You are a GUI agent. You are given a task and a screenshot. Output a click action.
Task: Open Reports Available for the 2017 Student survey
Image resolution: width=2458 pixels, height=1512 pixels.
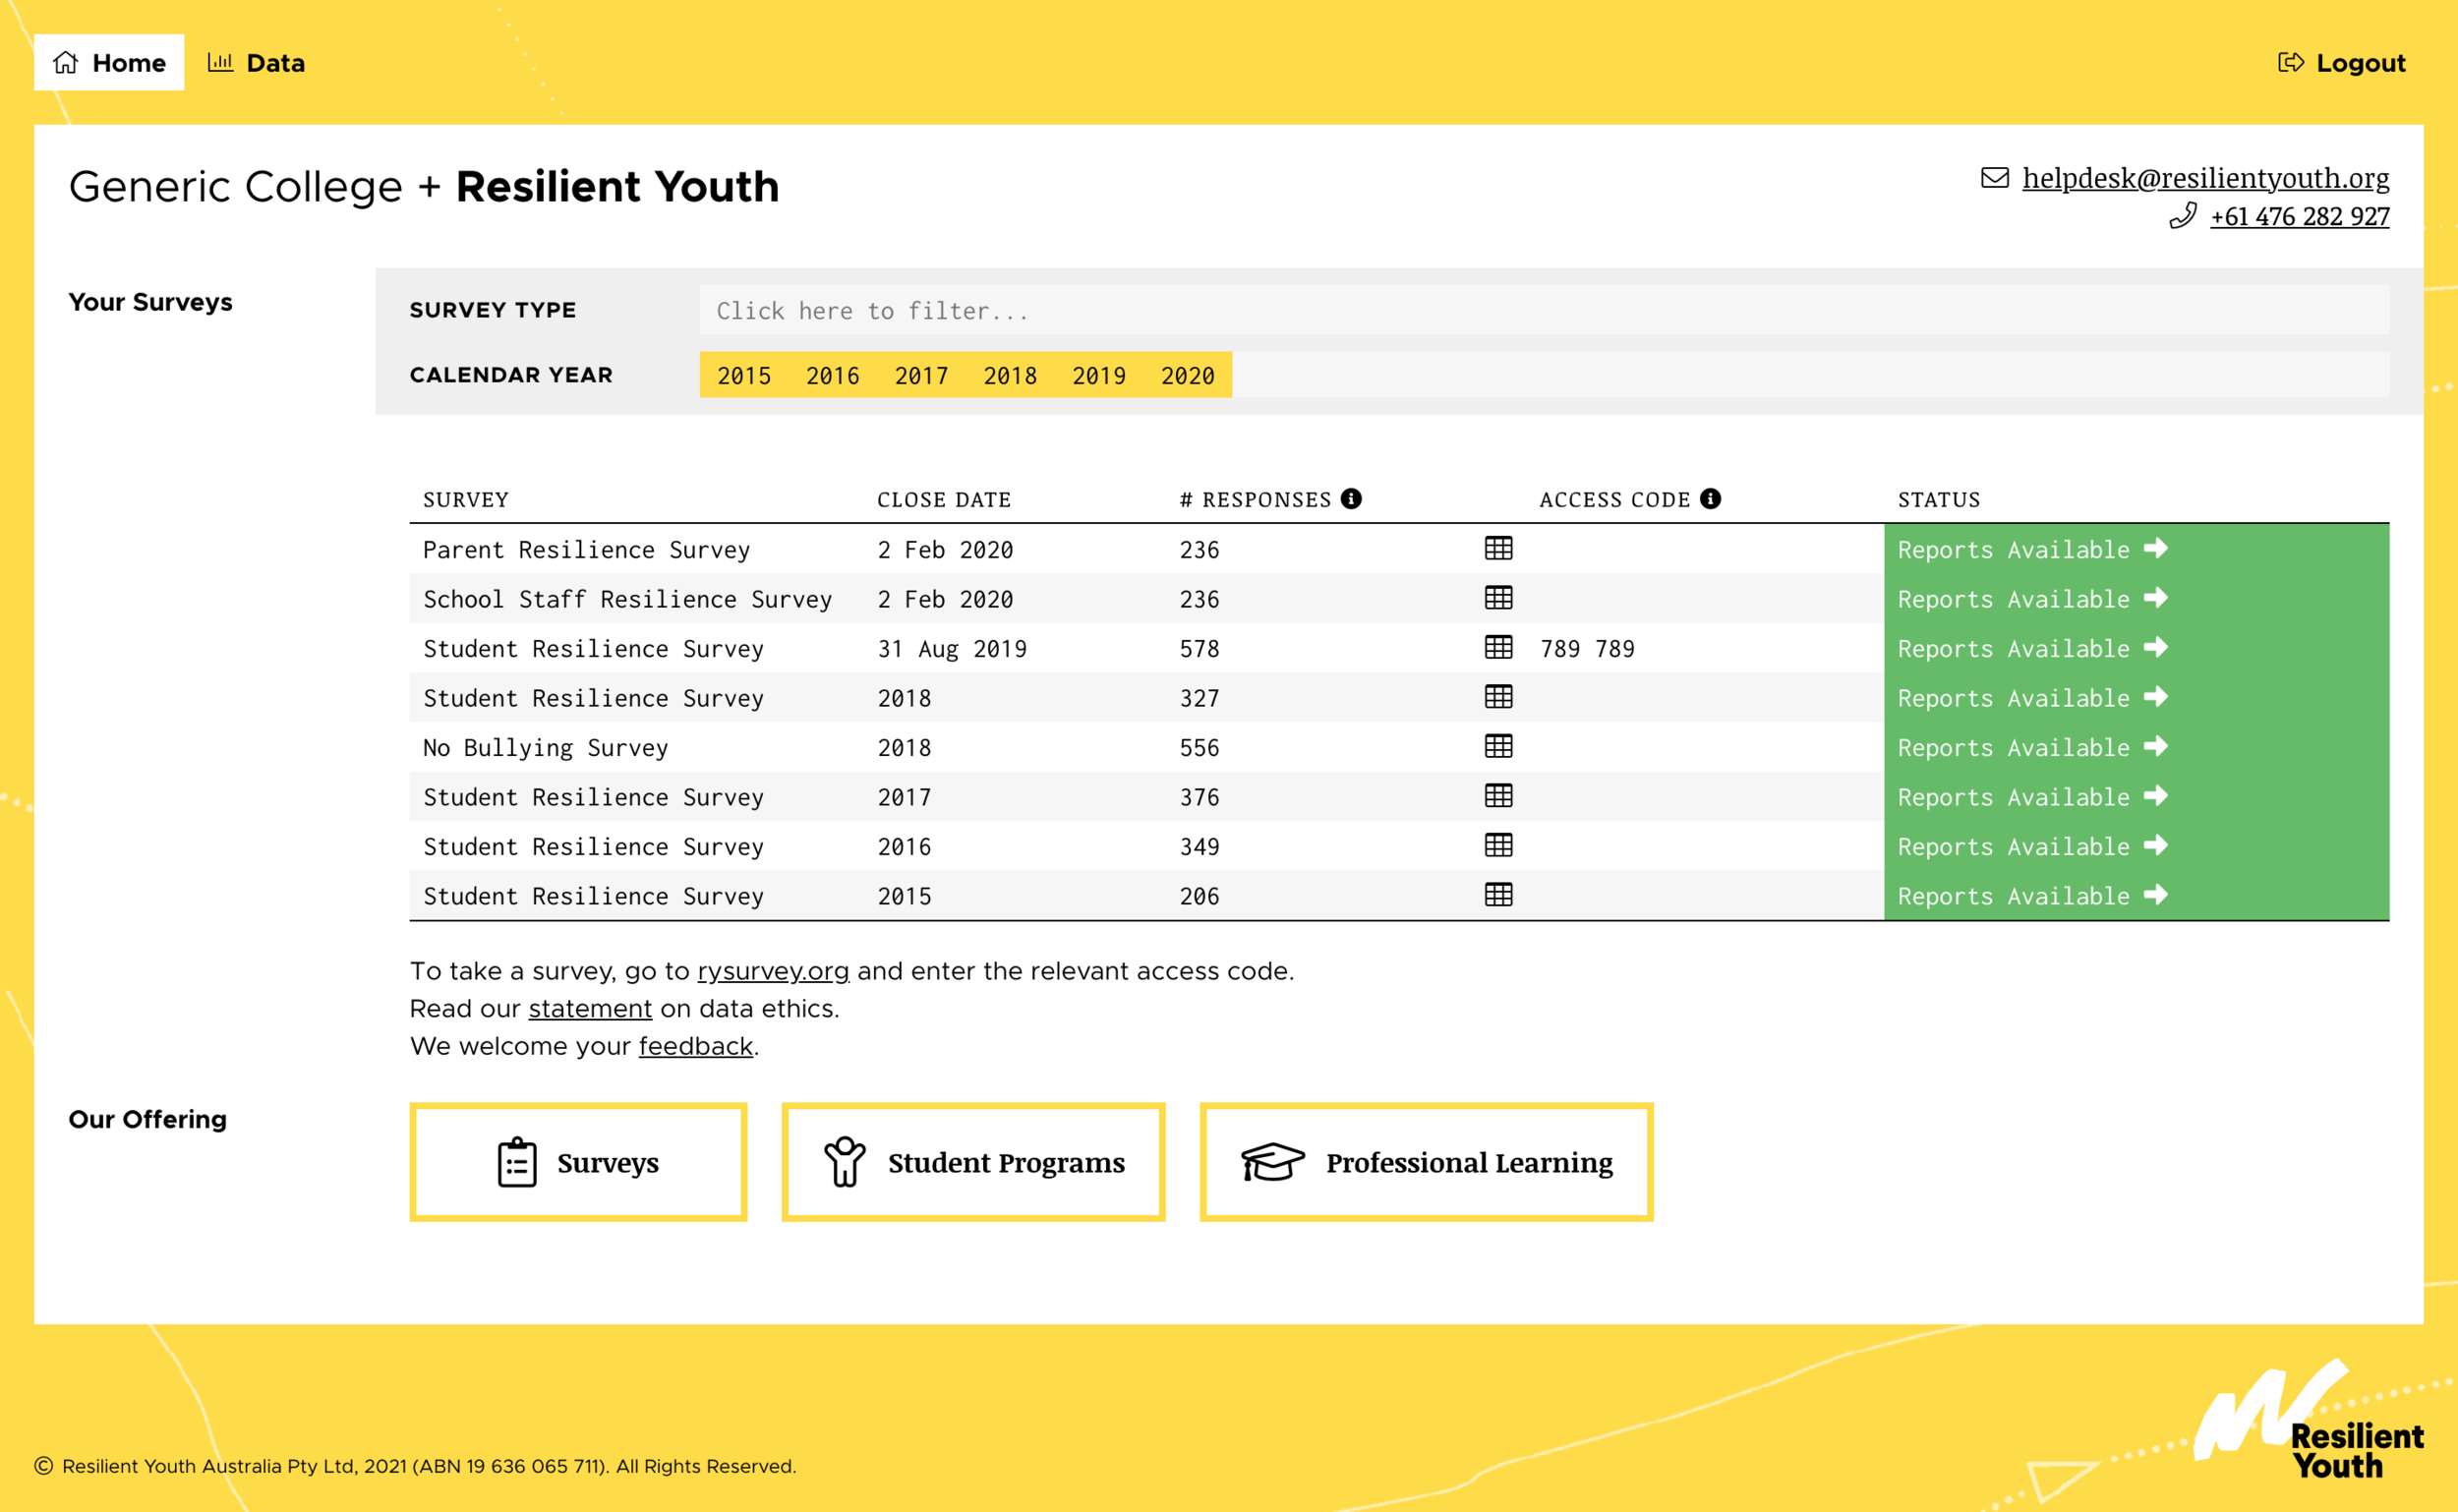pos(2032,797)
